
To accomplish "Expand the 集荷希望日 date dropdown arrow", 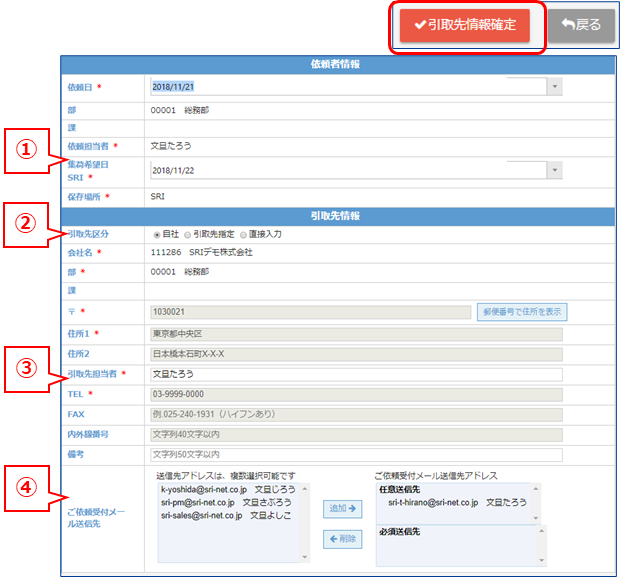I will [x=554, y=170].
